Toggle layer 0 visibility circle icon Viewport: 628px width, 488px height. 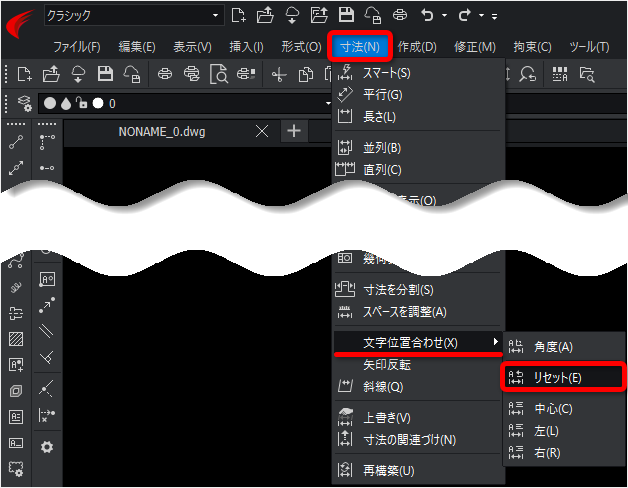pos(50,103)
